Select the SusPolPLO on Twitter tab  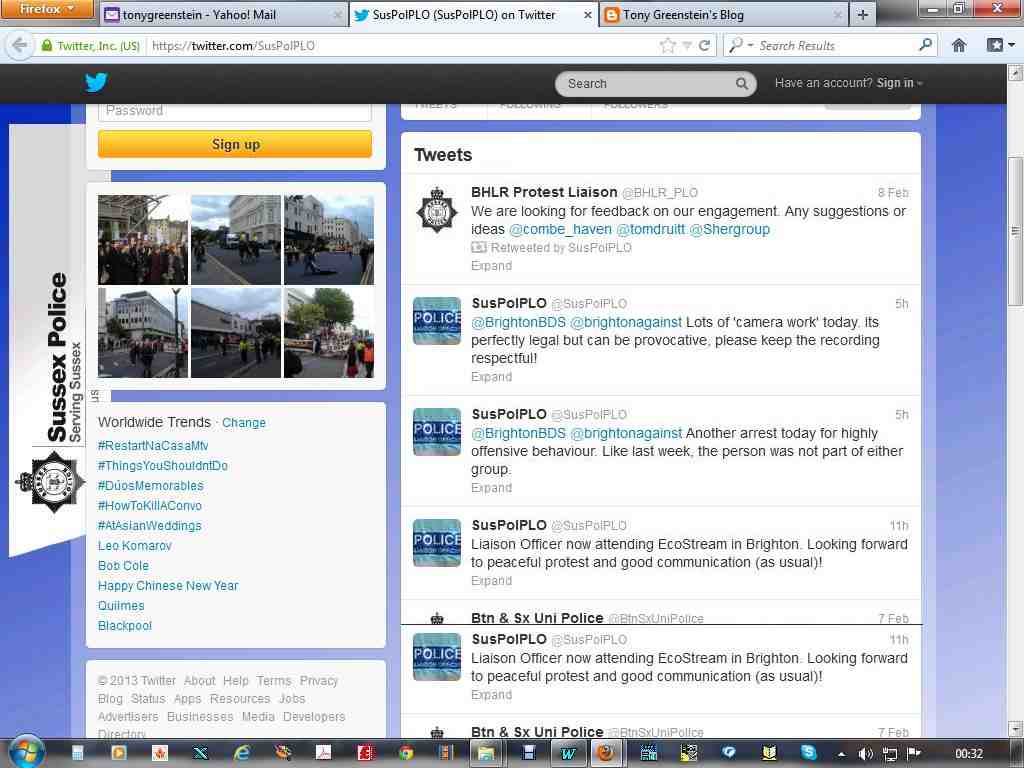473,14
